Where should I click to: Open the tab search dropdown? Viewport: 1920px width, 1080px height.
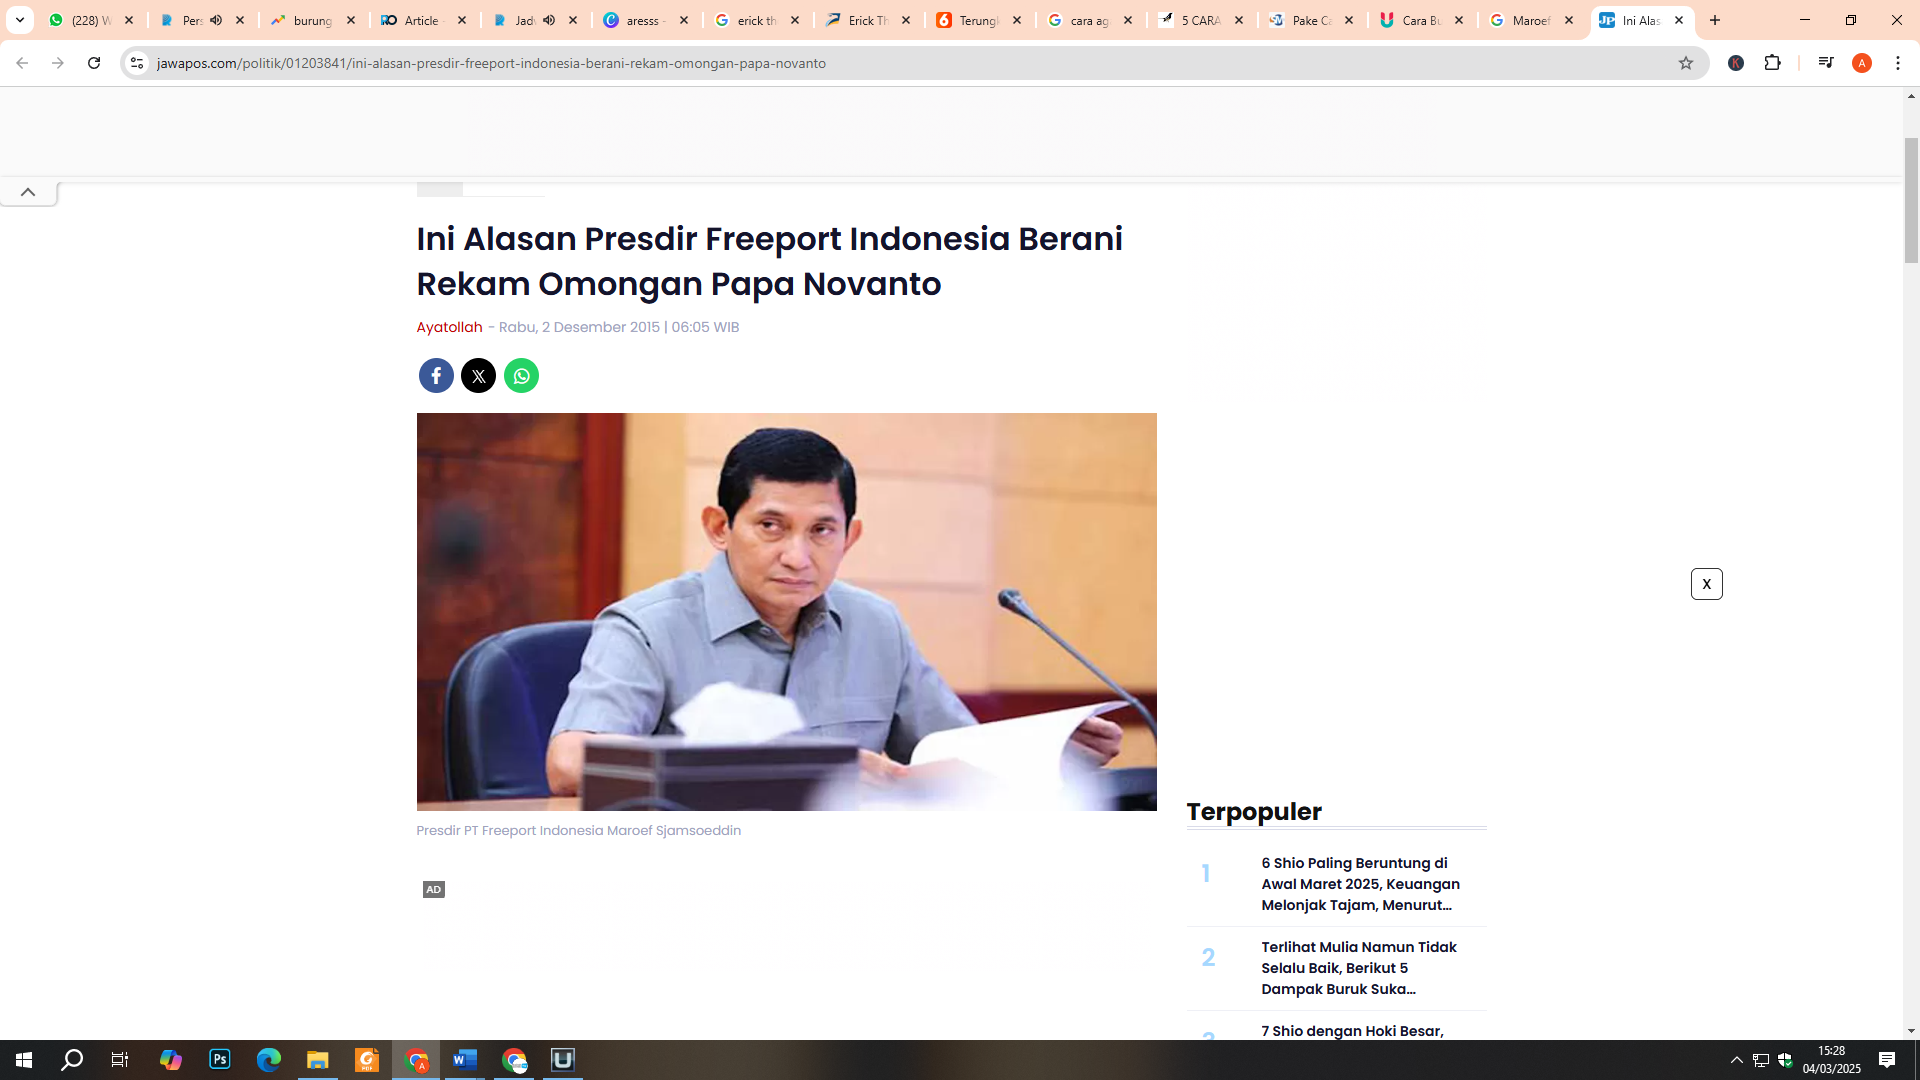[x=19, y=20]
